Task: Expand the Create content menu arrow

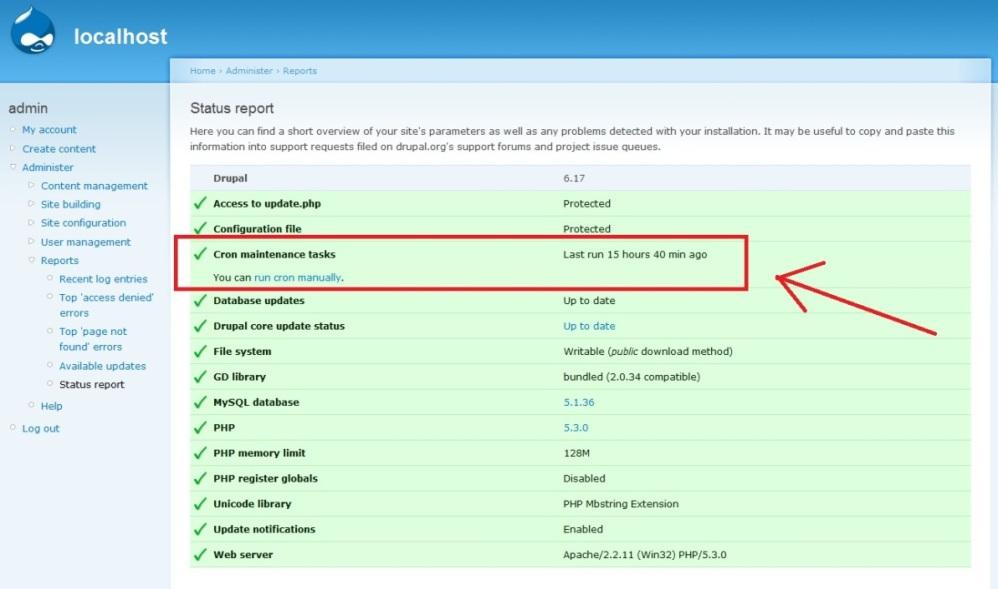Action: tap(13, 148)
